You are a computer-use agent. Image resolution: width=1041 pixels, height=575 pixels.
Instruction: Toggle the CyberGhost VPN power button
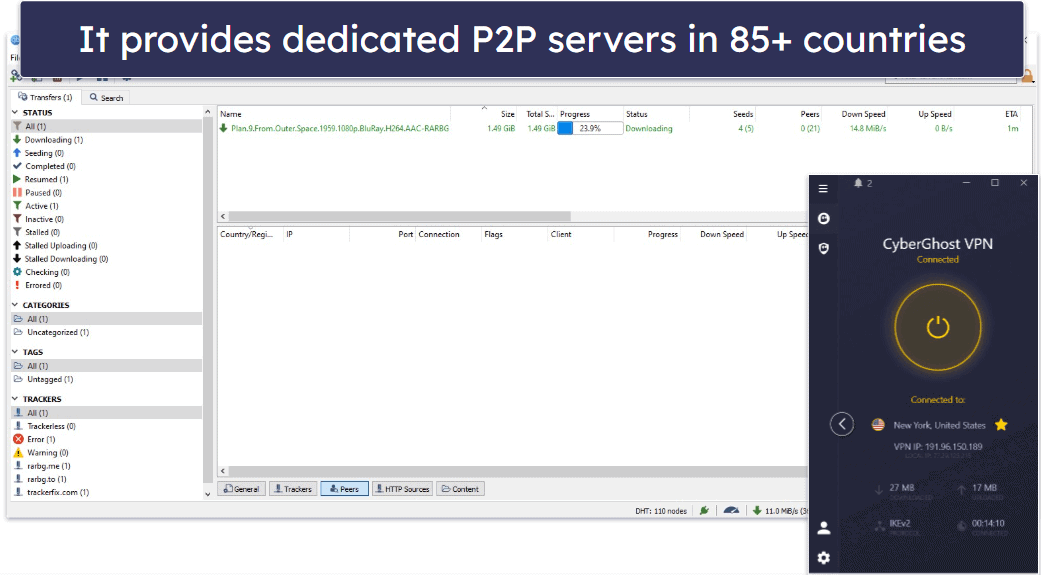tap(937, 327)
